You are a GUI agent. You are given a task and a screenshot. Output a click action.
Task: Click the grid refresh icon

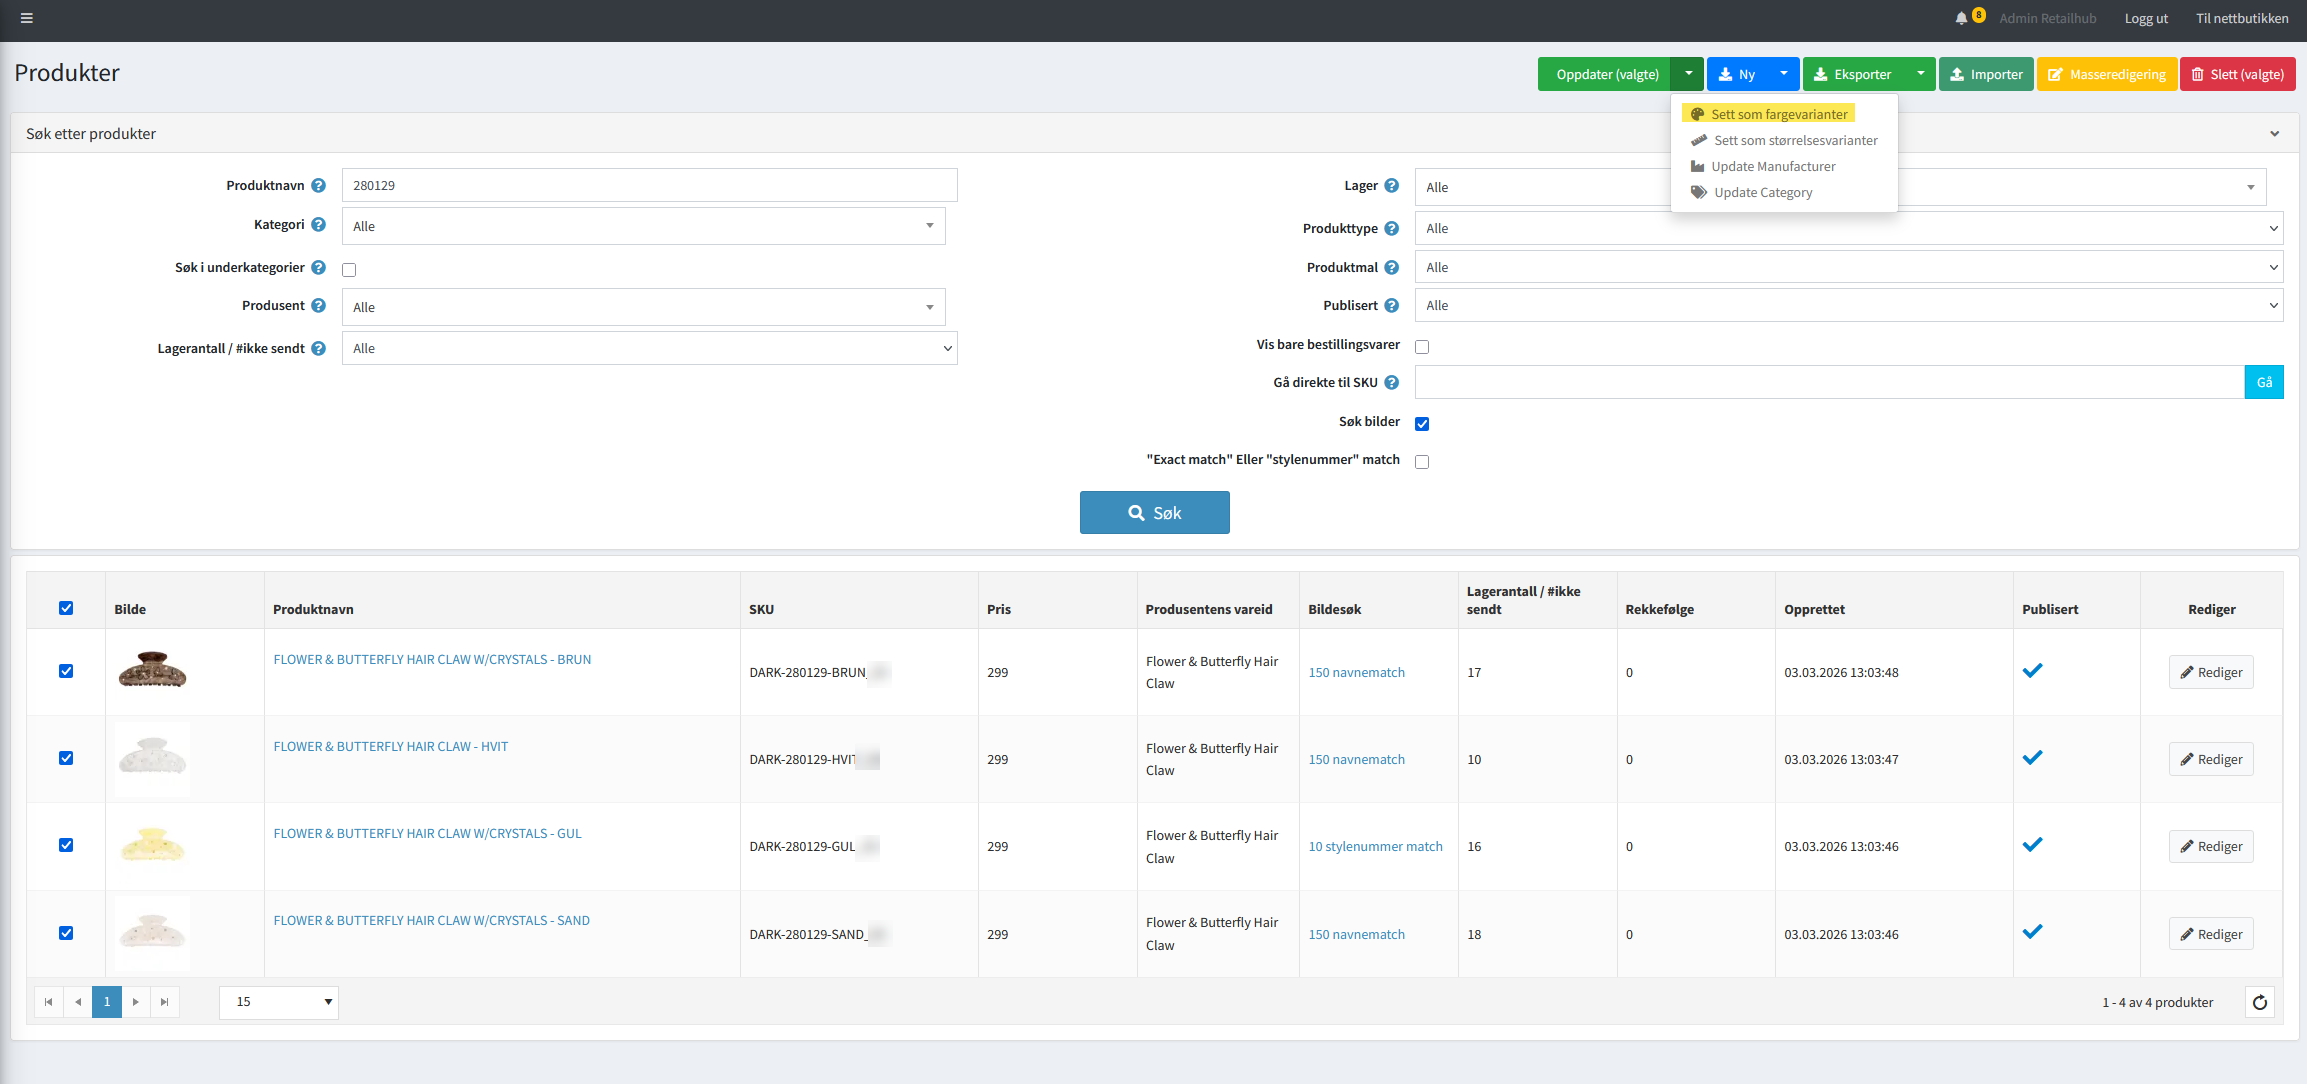(2259, 1002)
